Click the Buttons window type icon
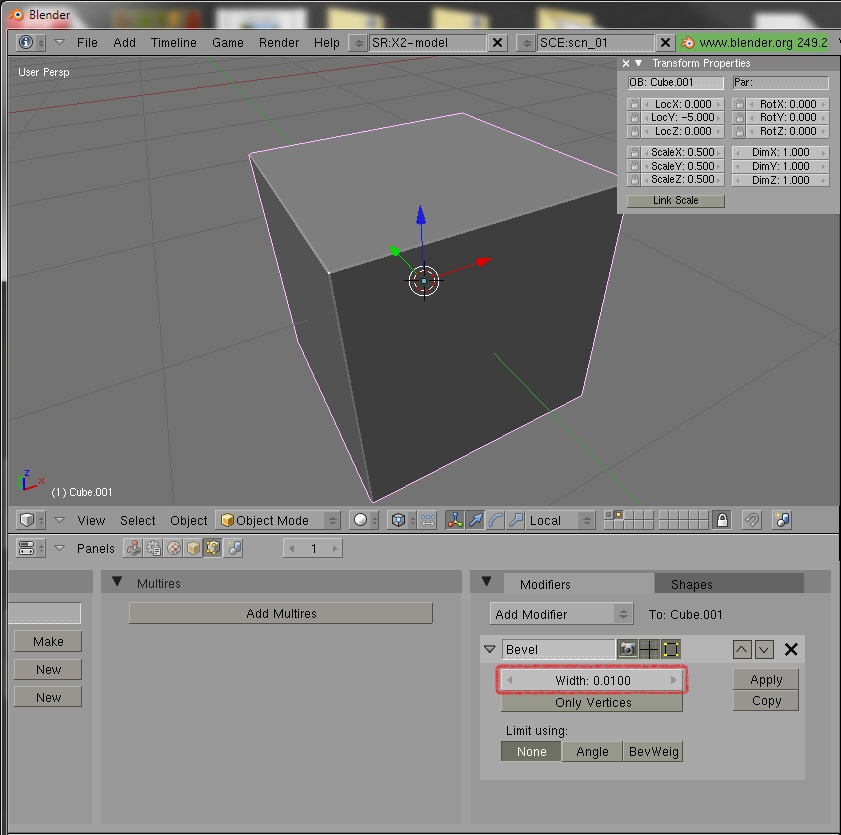841x835 pixels. pos(31,548)
